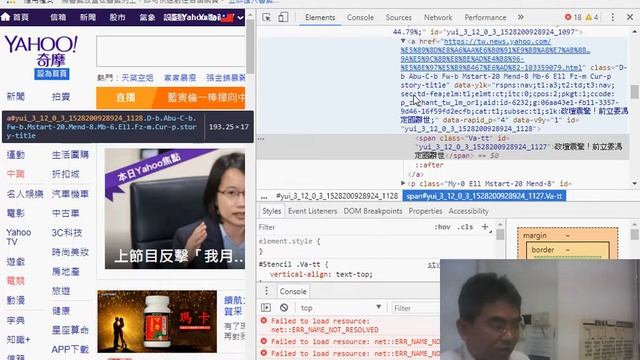Screen dimensions: 640x360
Task: Open 新聞 in the Yahoo top bar
Action: coord(88,18)
